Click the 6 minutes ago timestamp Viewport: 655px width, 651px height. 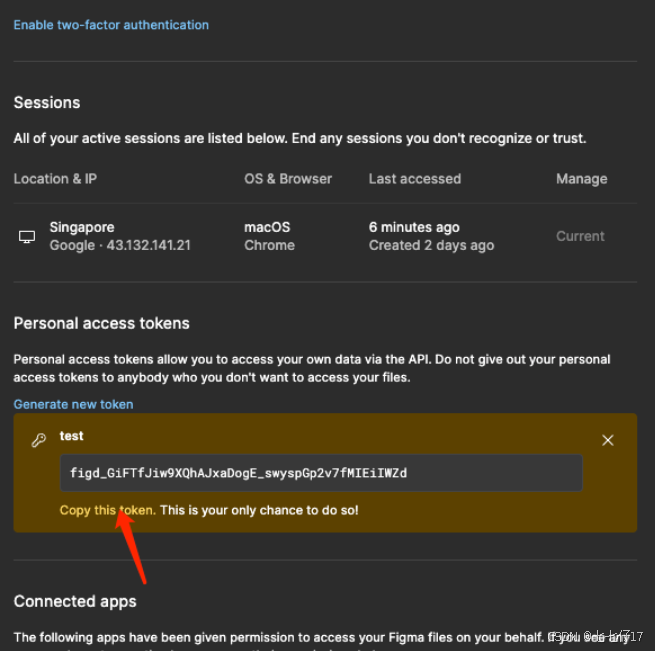(414, 227)
